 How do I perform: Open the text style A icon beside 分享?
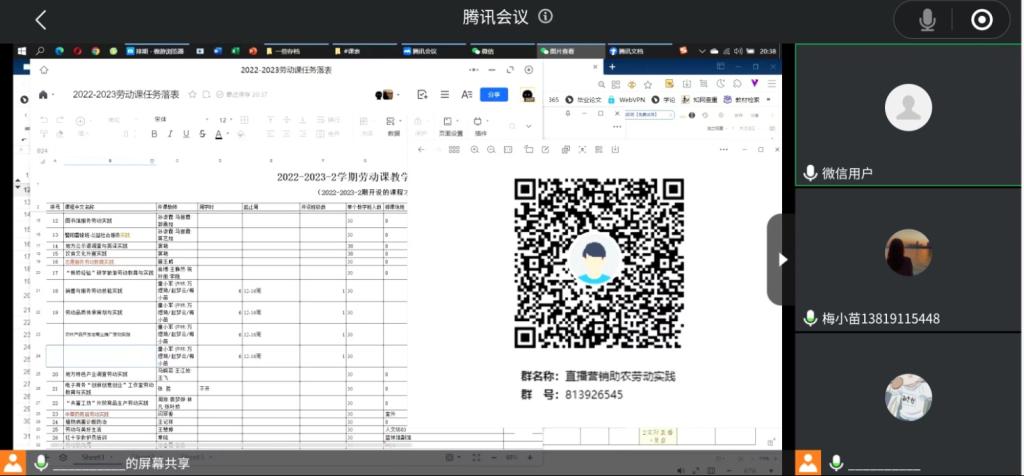[x=466, y=95]
